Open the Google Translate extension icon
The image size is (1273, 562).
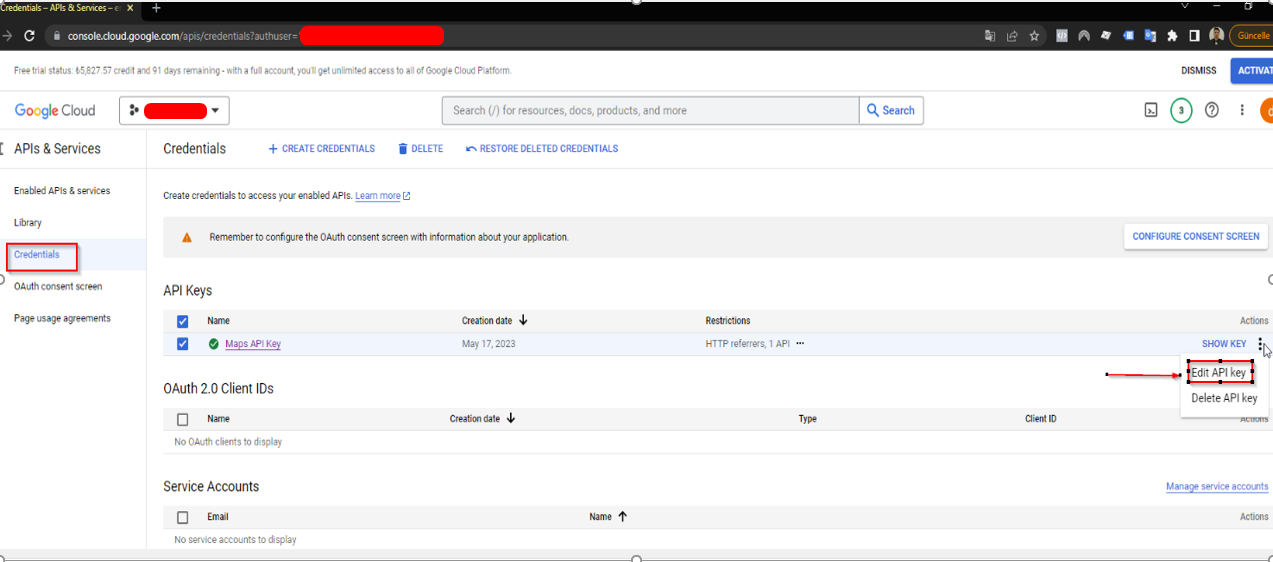pos(1150,35)
